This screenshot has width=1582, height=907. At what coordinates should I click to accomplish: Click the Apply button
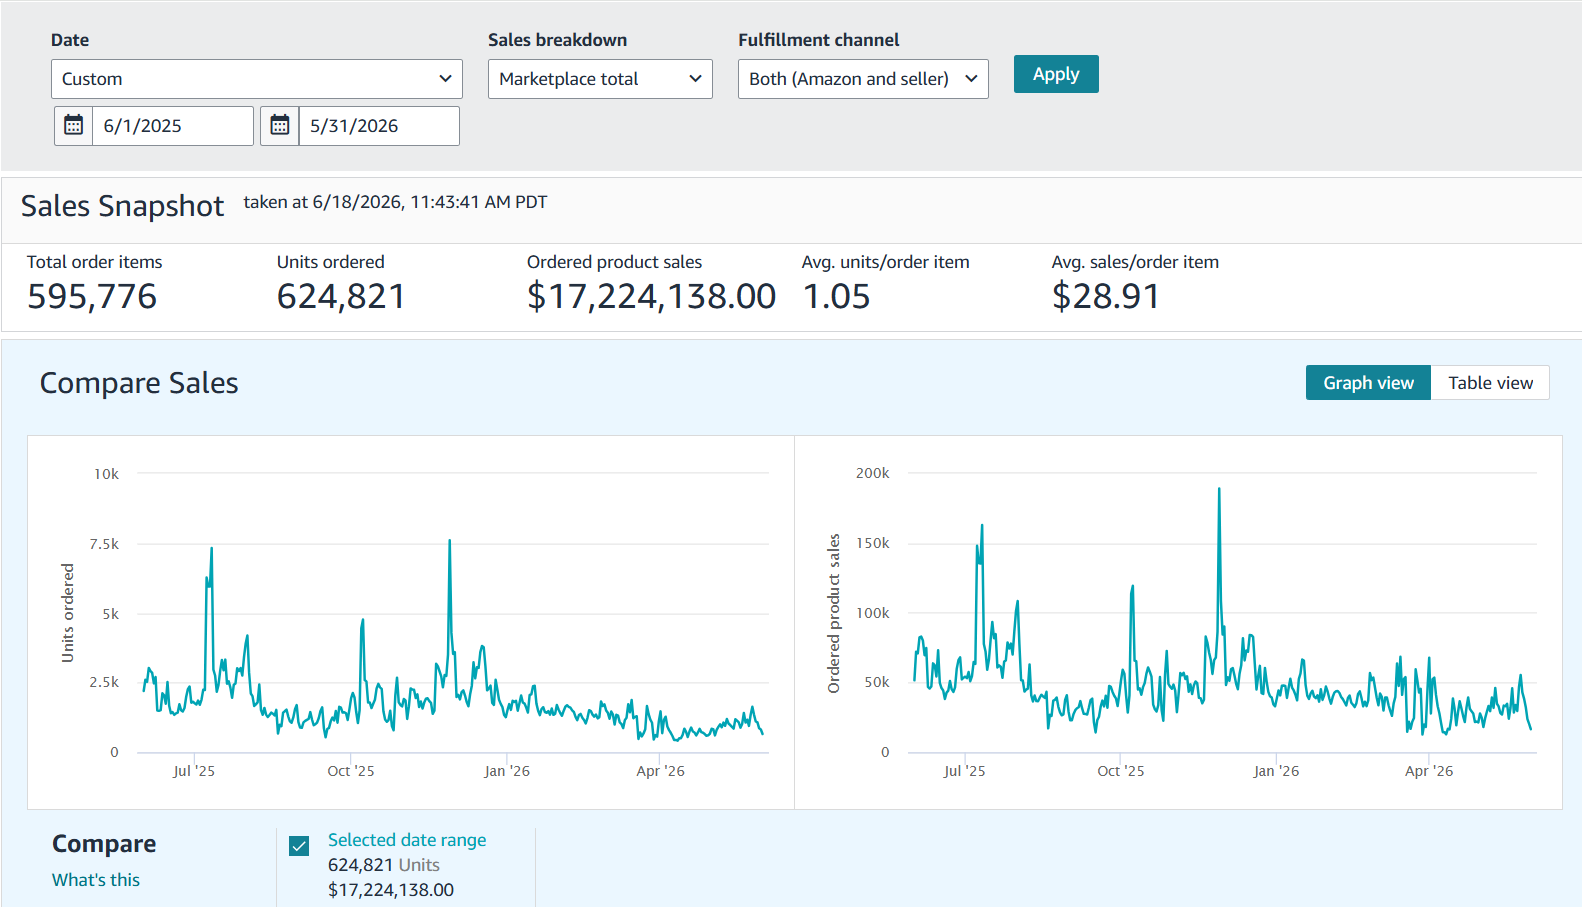point(1056,74)
